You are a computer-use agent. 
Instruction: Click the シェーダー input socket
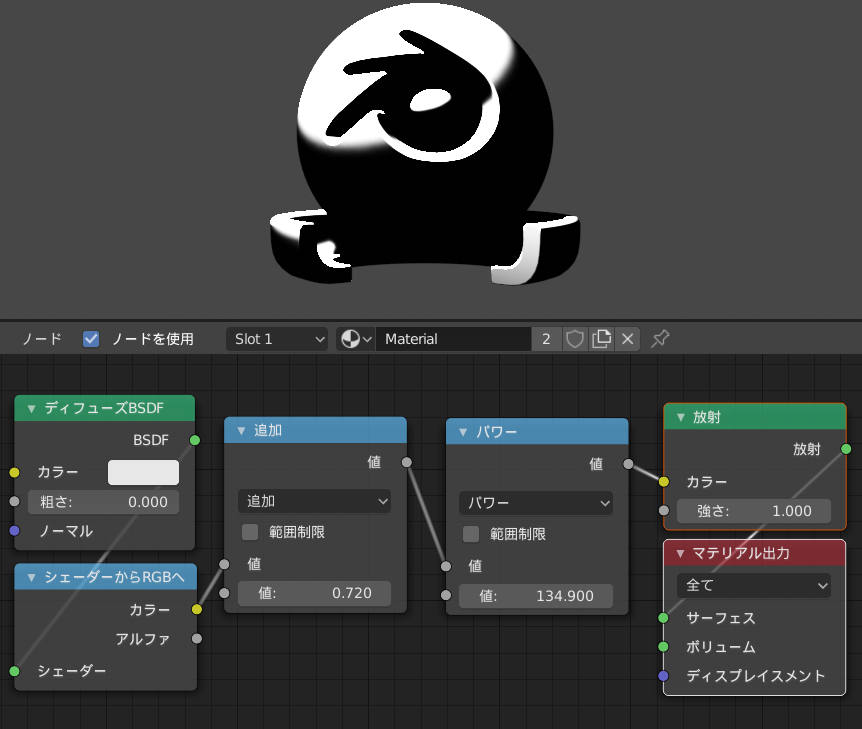click(14, 671)
